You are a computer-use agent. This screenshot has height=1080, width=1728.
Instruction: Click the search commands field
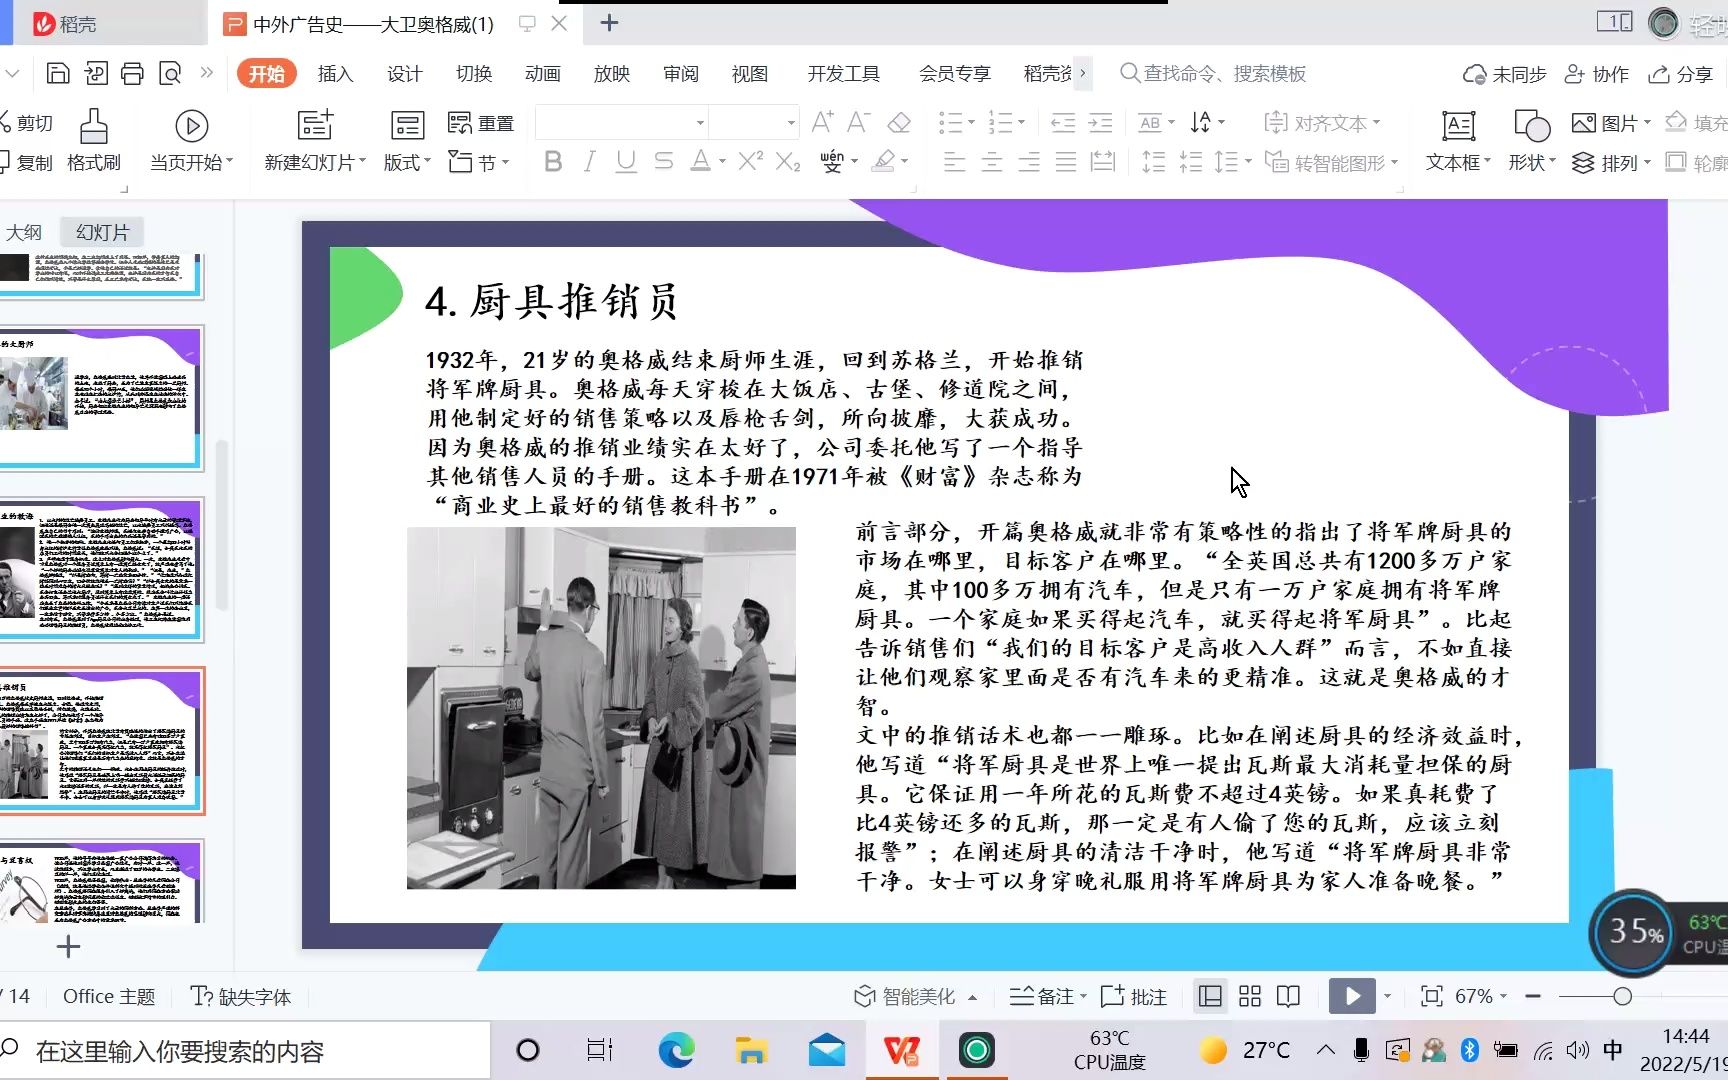click(1212, 73)
